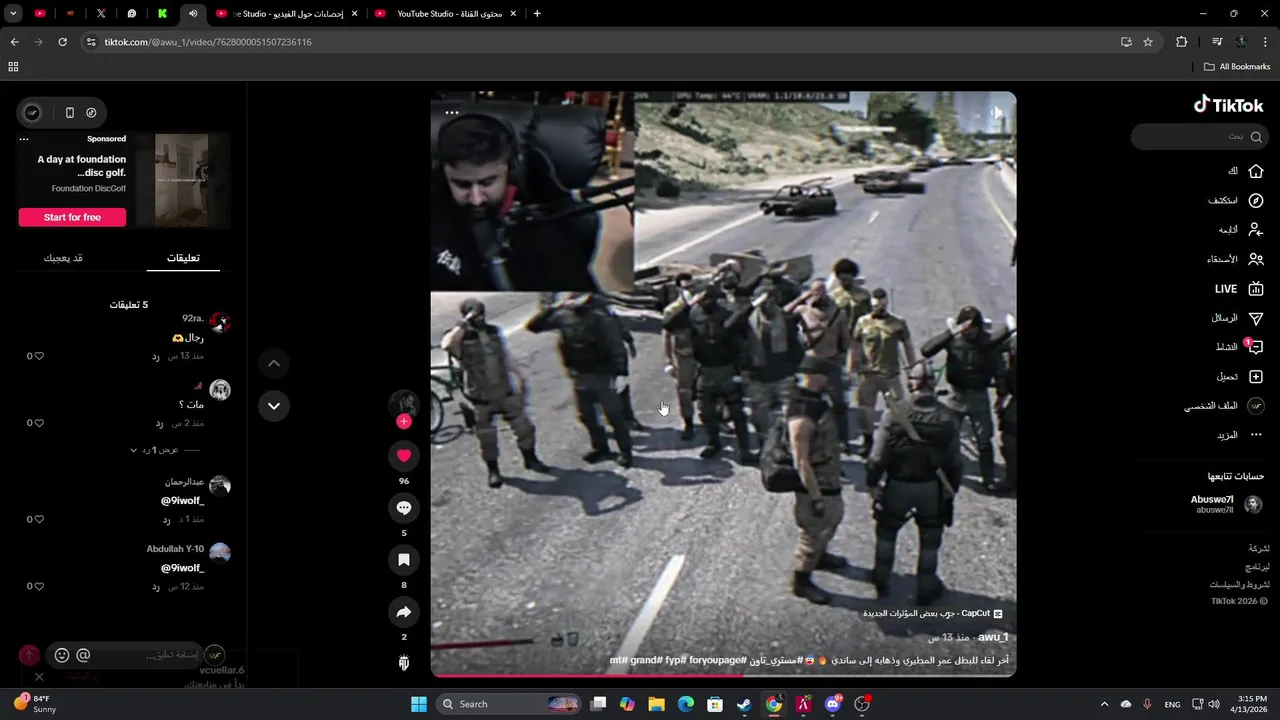Image resolution: width=1280 pixels, height=720 pixels.
Task: Toggle the video volume speaker icon
Action: (996, 113)
